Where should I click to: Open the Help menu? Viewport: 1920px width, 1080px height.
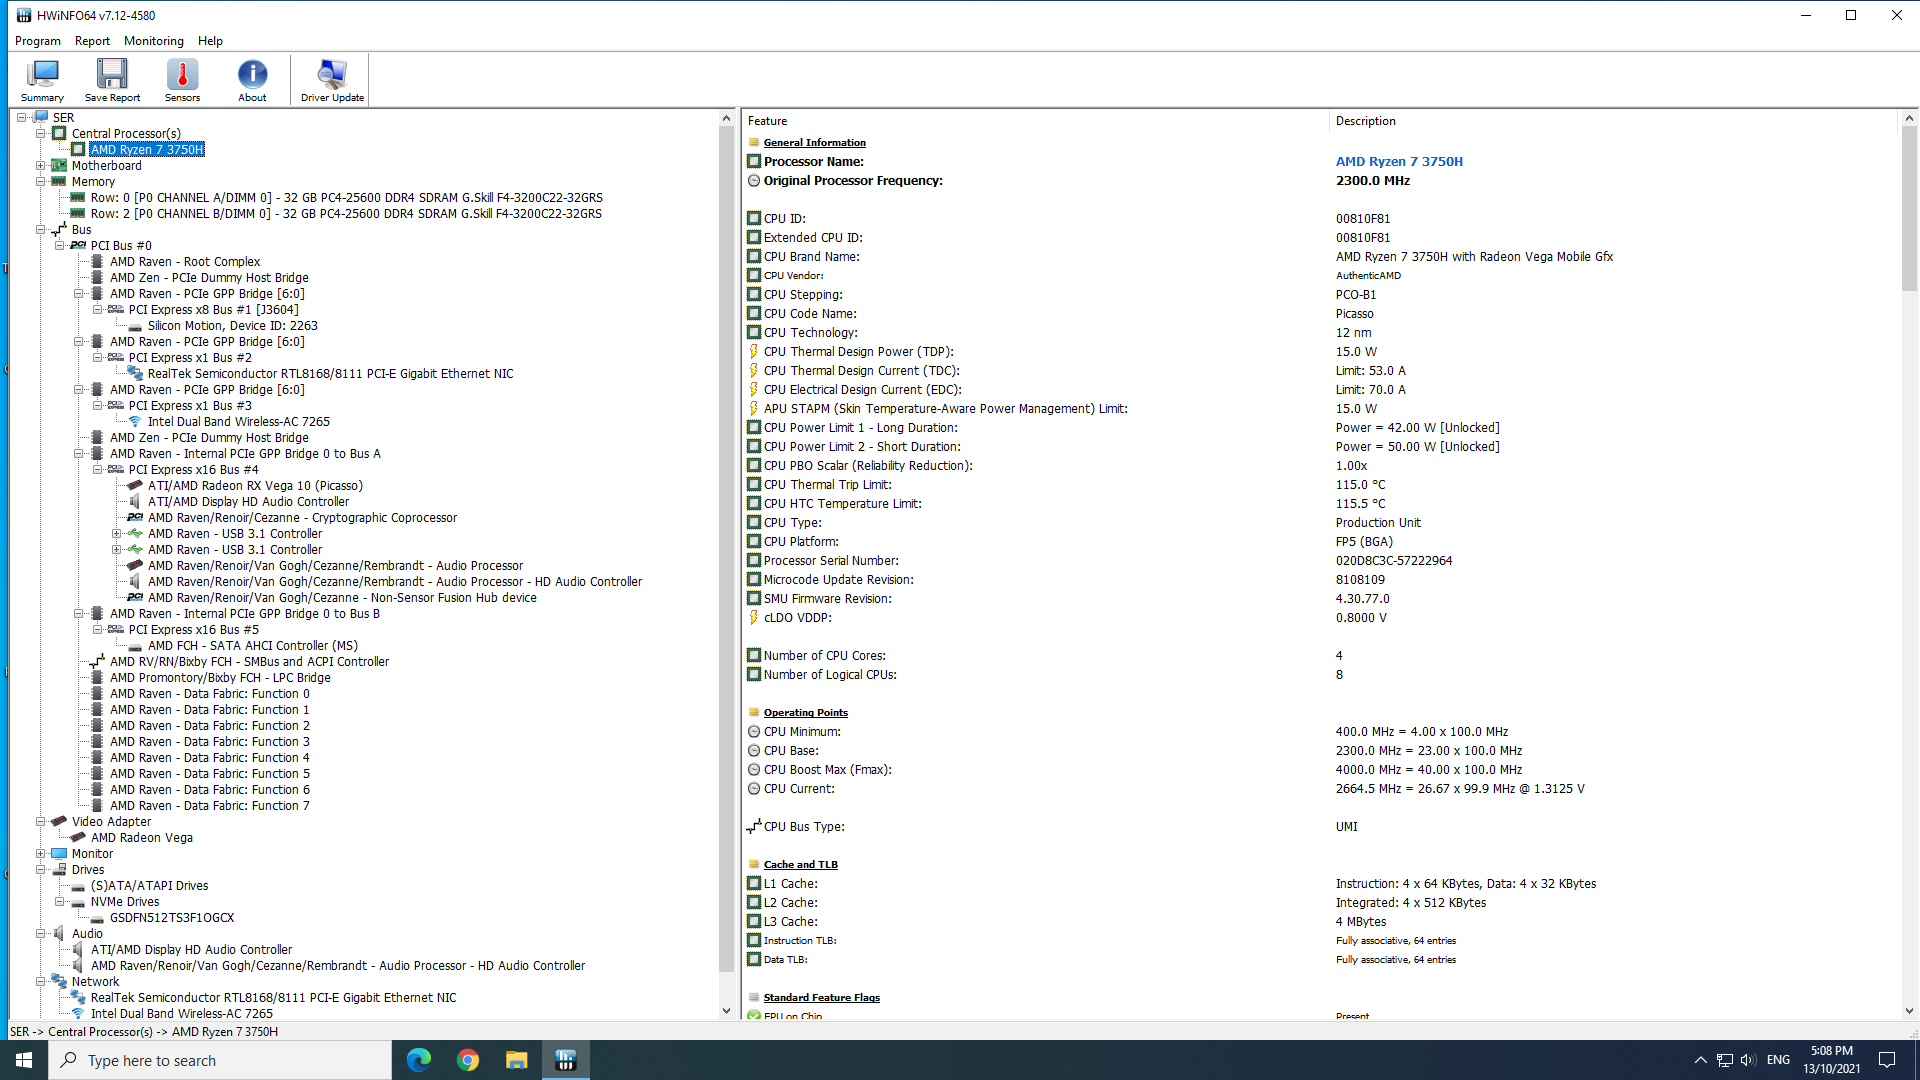[210, 41]
